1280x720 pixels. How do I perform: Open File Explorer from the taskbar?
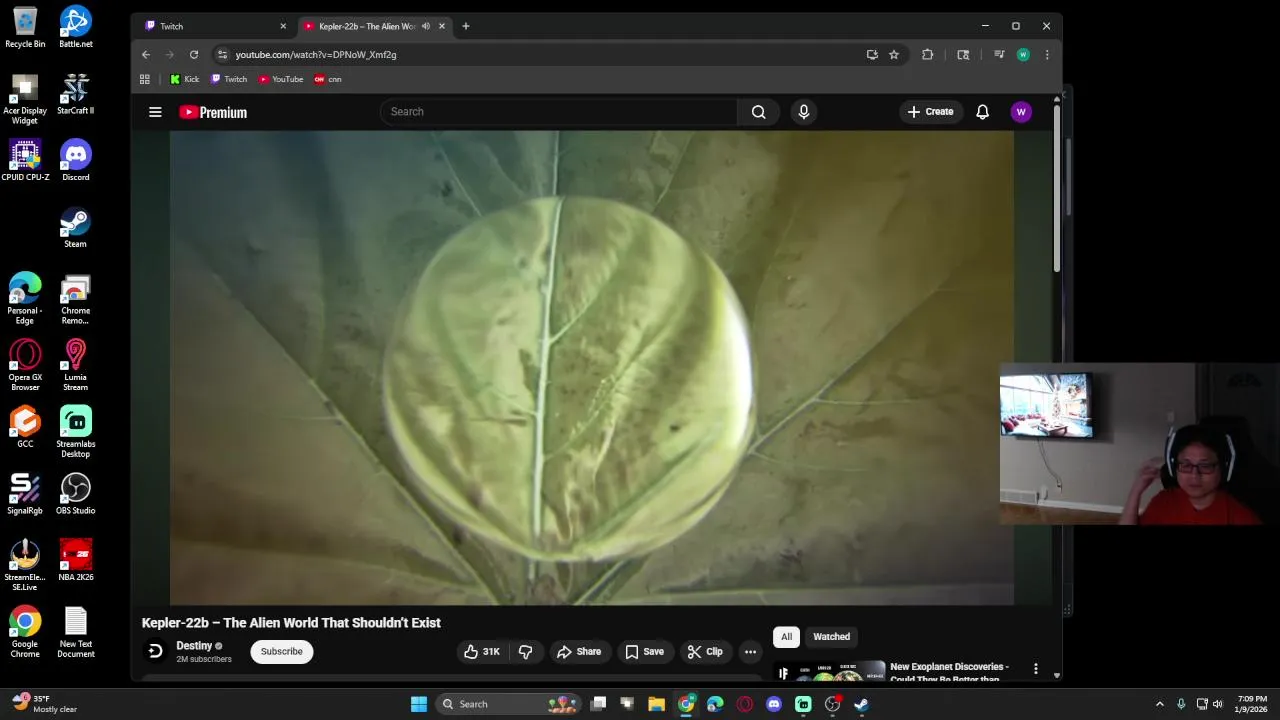click(x=656, y=704)
